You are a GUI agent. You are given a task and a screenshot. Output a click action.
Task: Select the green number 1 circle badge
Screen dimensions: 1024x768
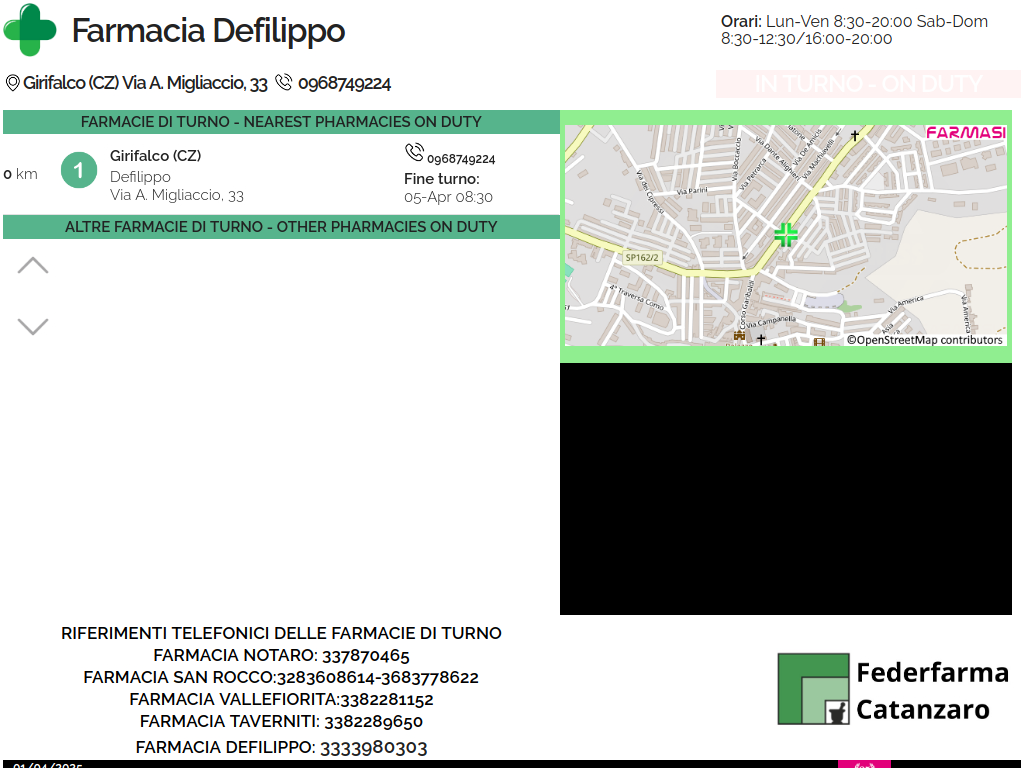click(x=78, y=170)
